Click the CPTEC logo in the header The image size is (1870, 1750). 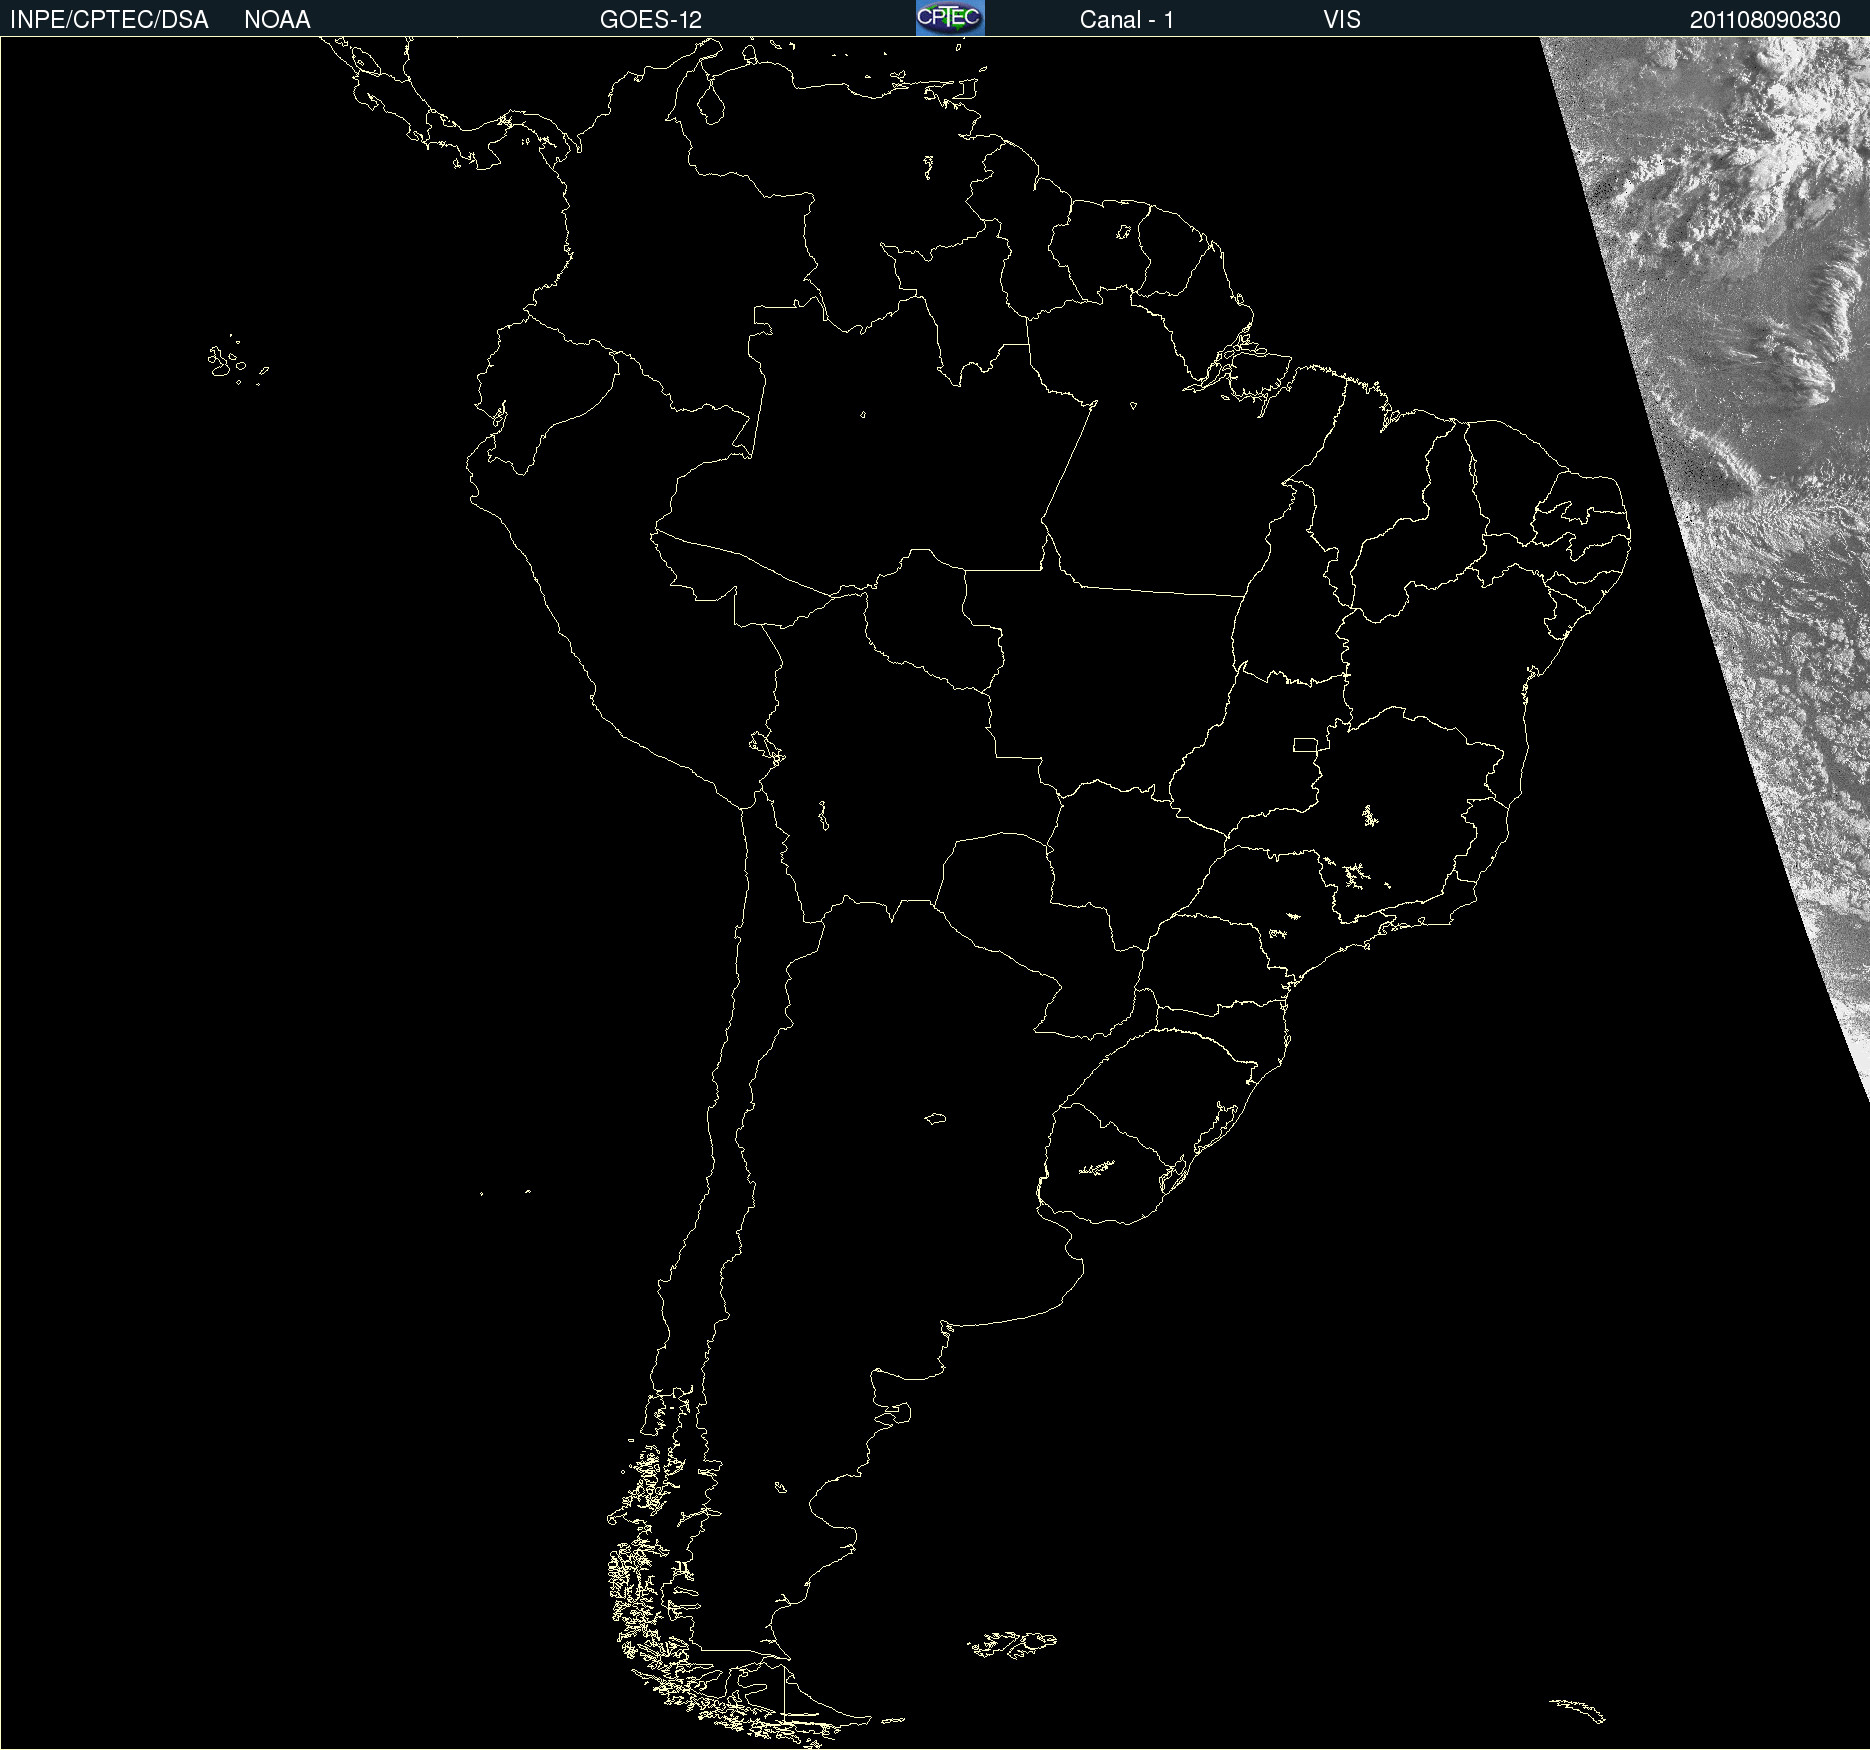pos(950,18)
